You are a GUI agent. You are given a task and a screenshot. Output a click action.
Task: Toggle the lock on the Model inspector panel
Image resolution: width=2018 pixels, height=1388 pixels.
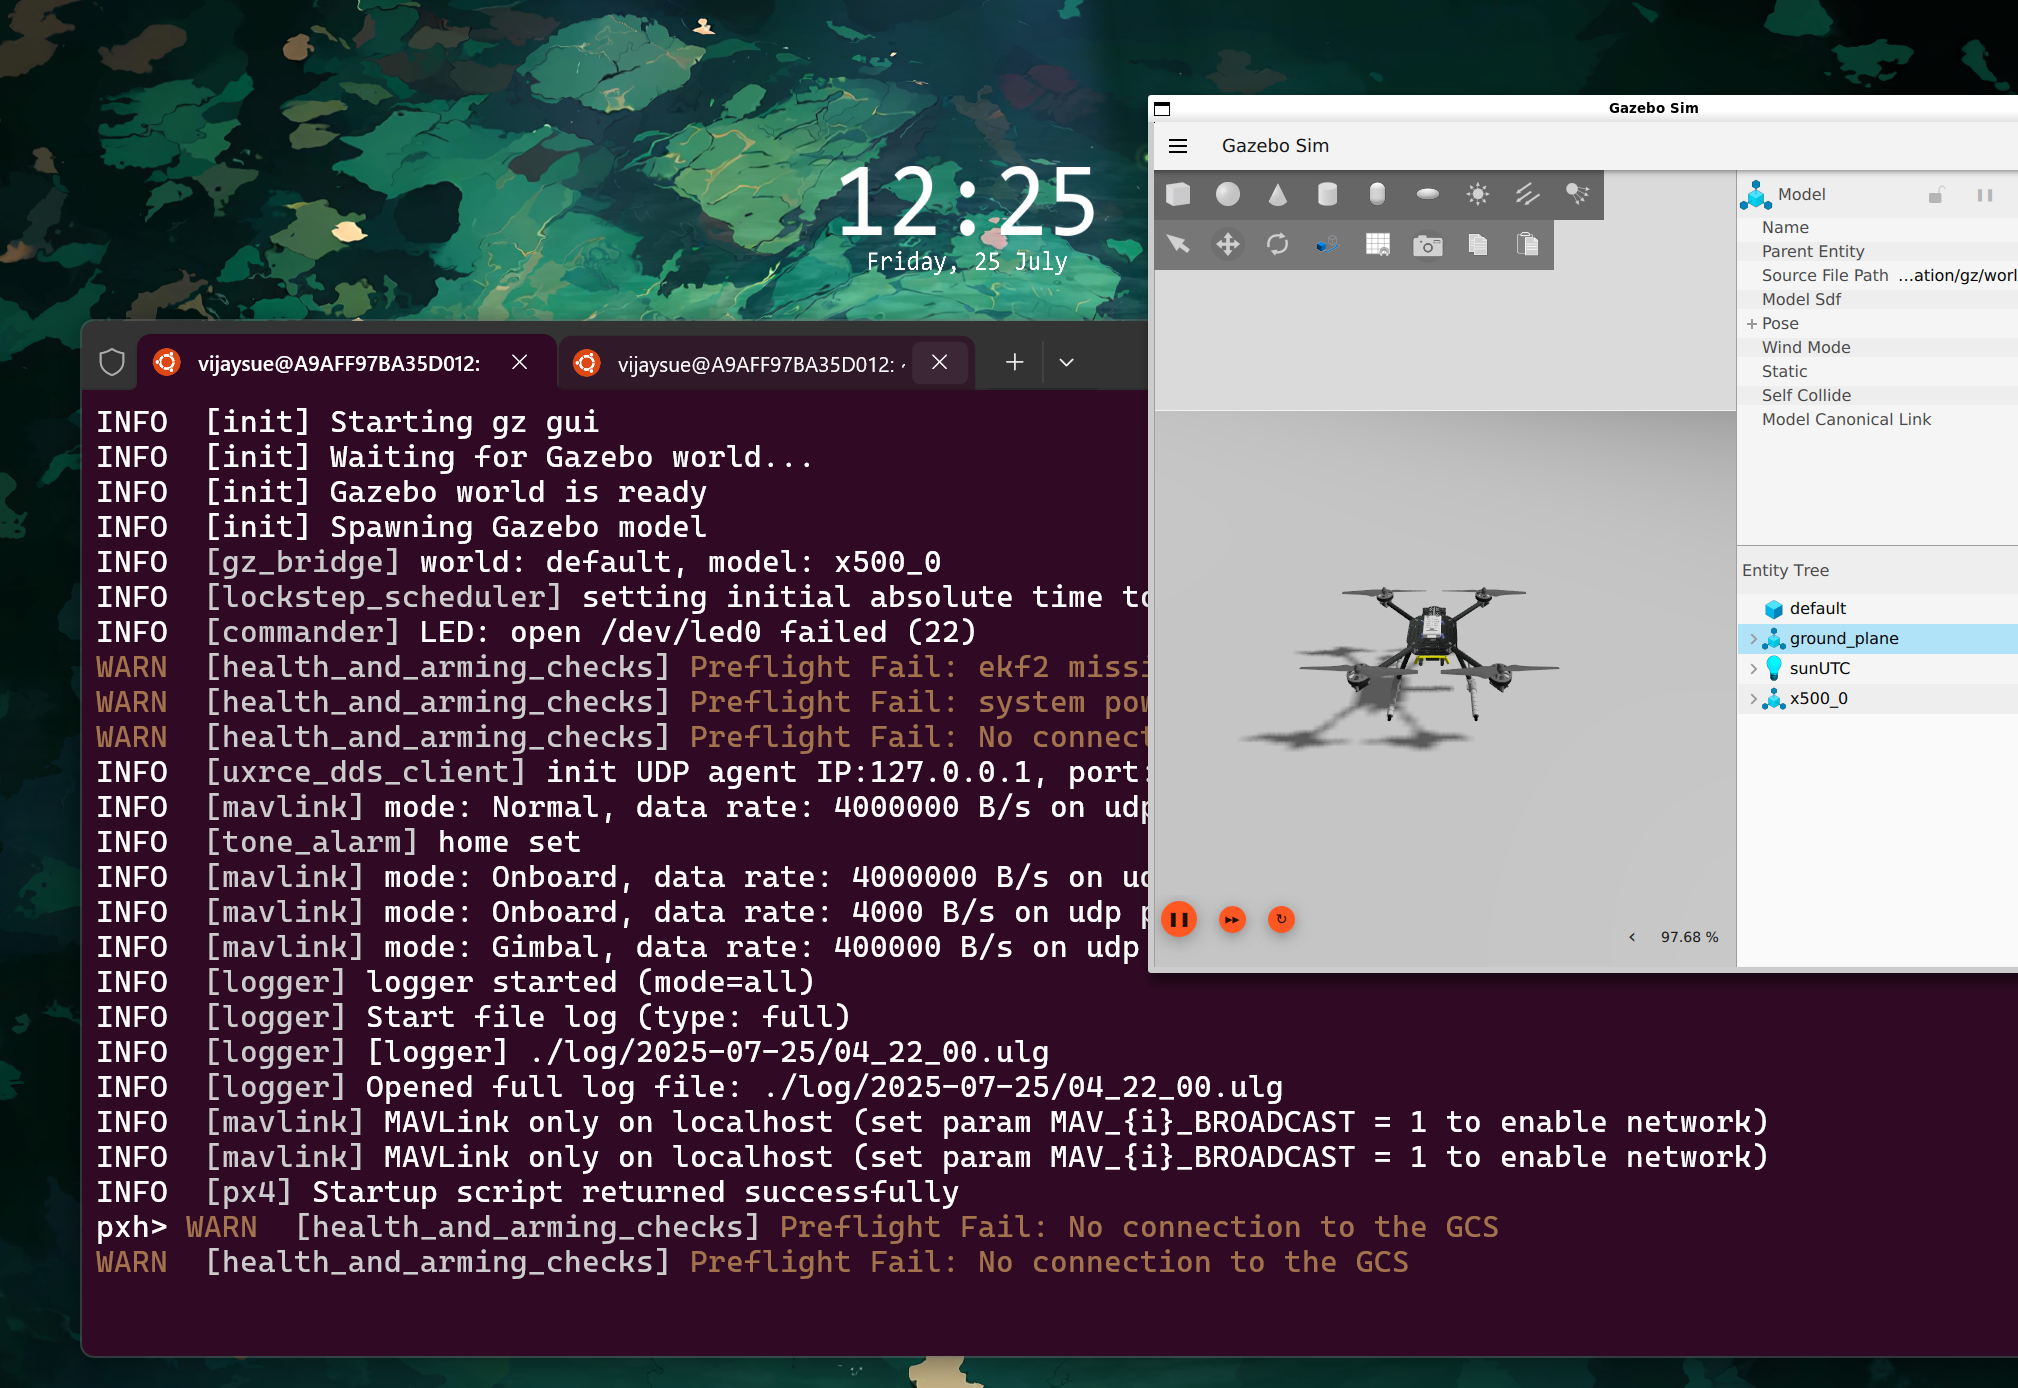pyautogui.click(x=1936, y=195)
